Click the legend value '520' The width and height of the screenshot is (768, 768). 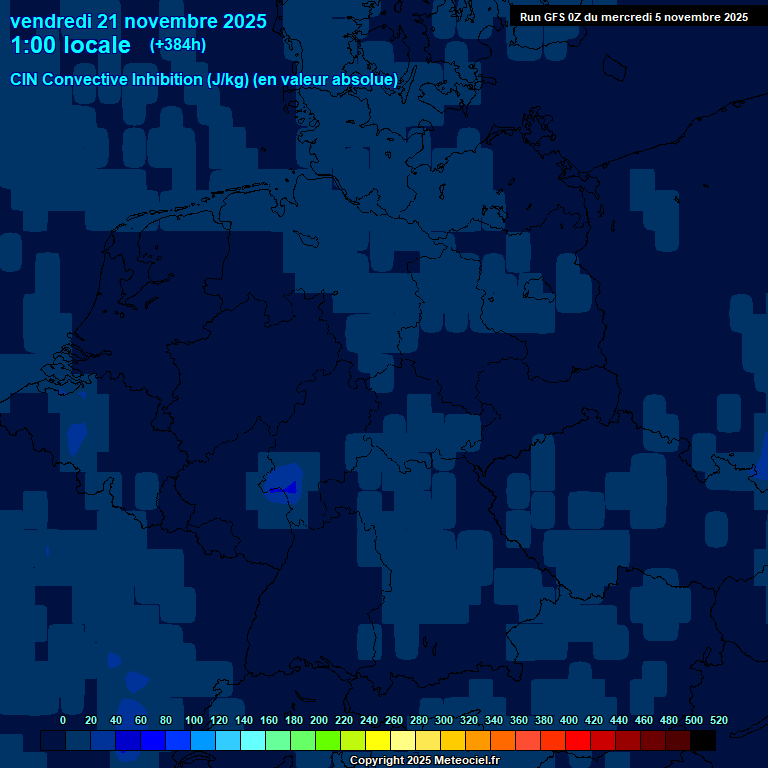[719, 720]
